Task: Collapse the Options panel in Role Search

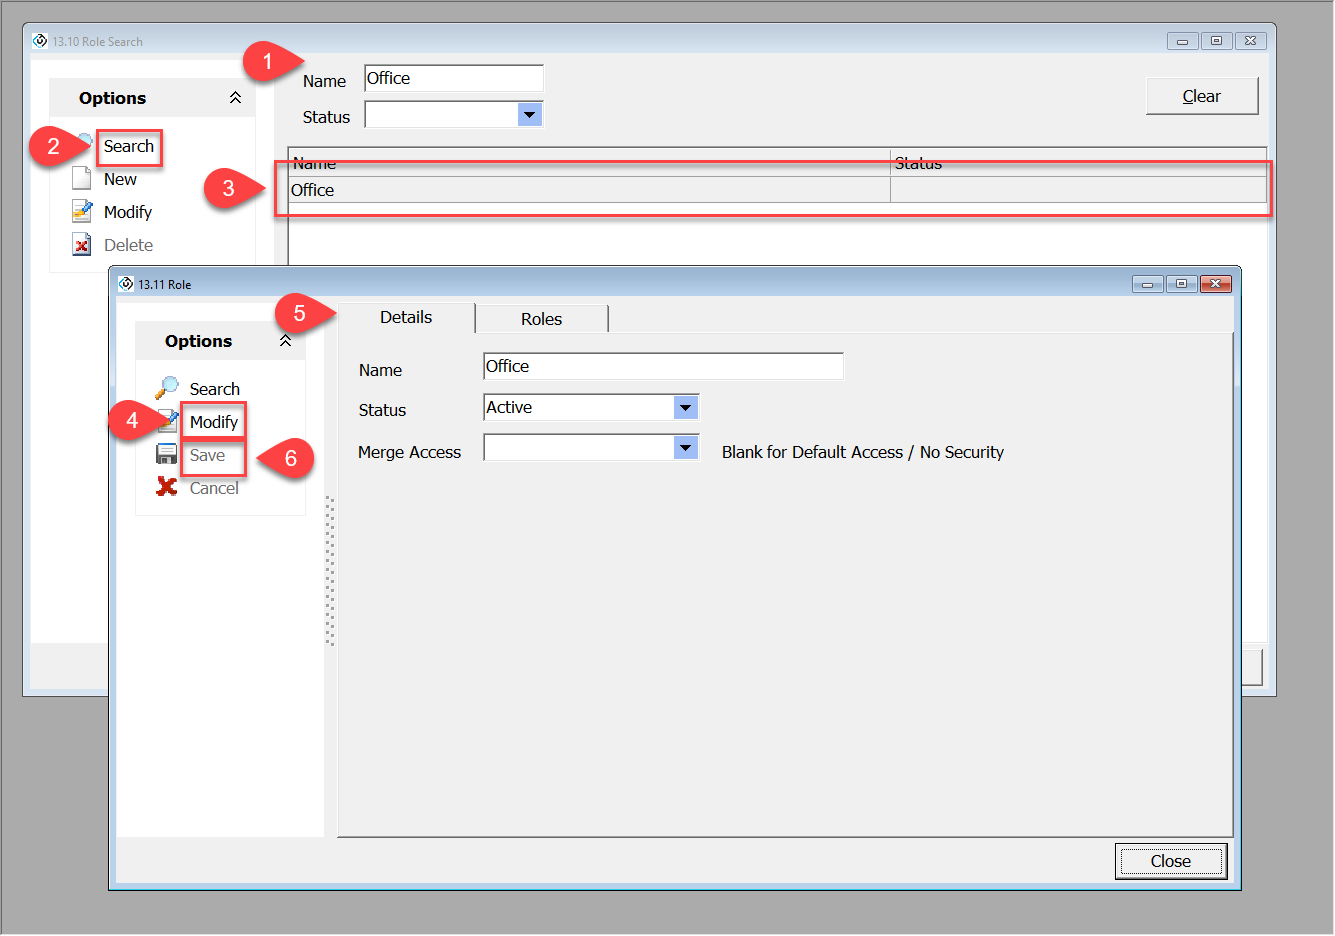Action: point(235,98)
